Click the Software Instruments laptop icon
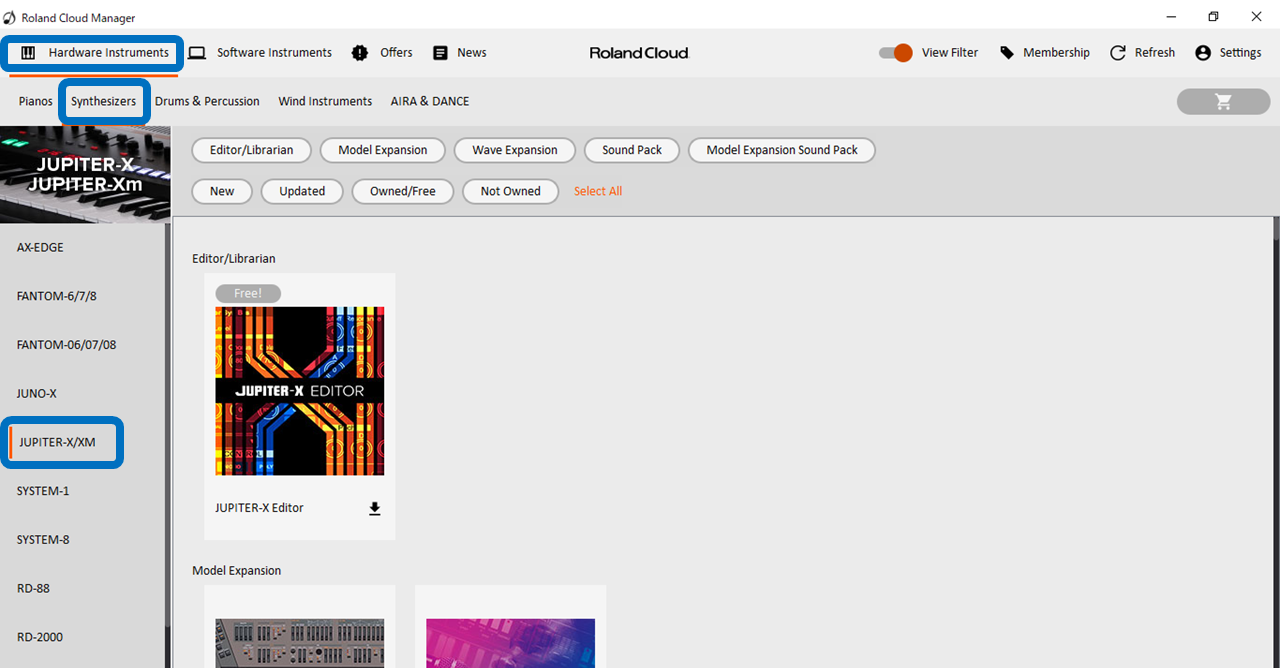 (197, 53)
